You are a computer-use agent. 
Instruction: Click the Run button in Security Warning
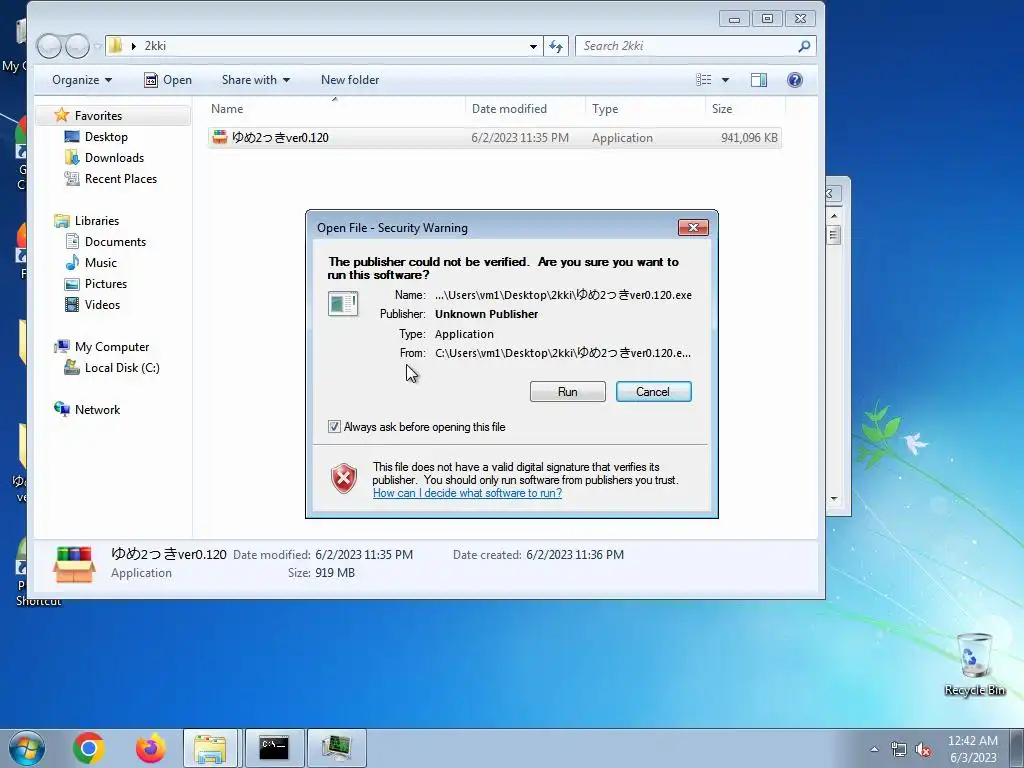[568, 392]
